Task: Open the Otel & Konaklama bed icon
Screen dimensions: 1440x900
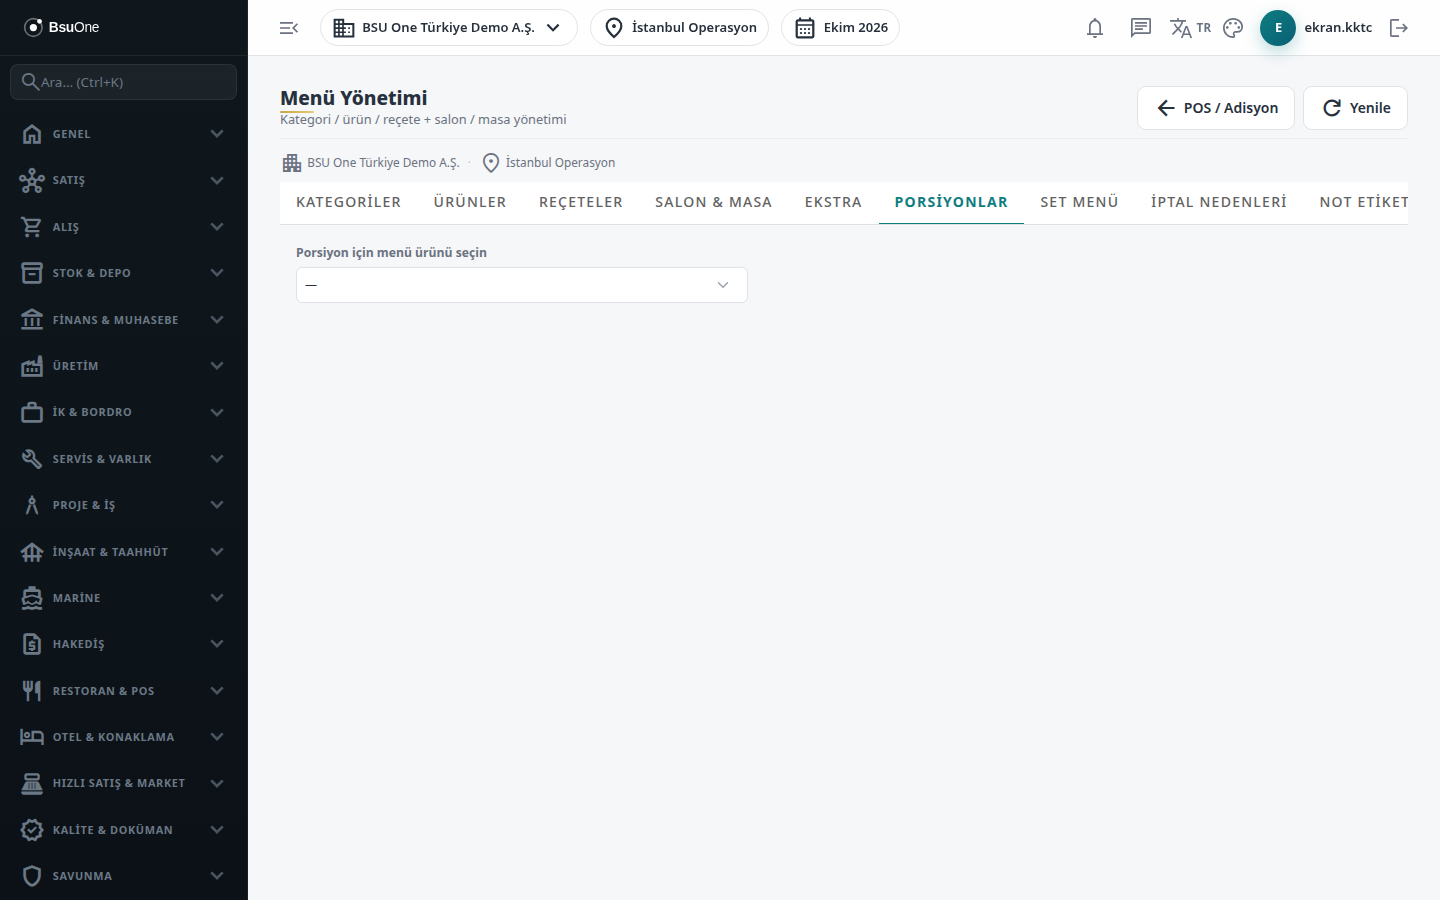Action: coord(32,737)
